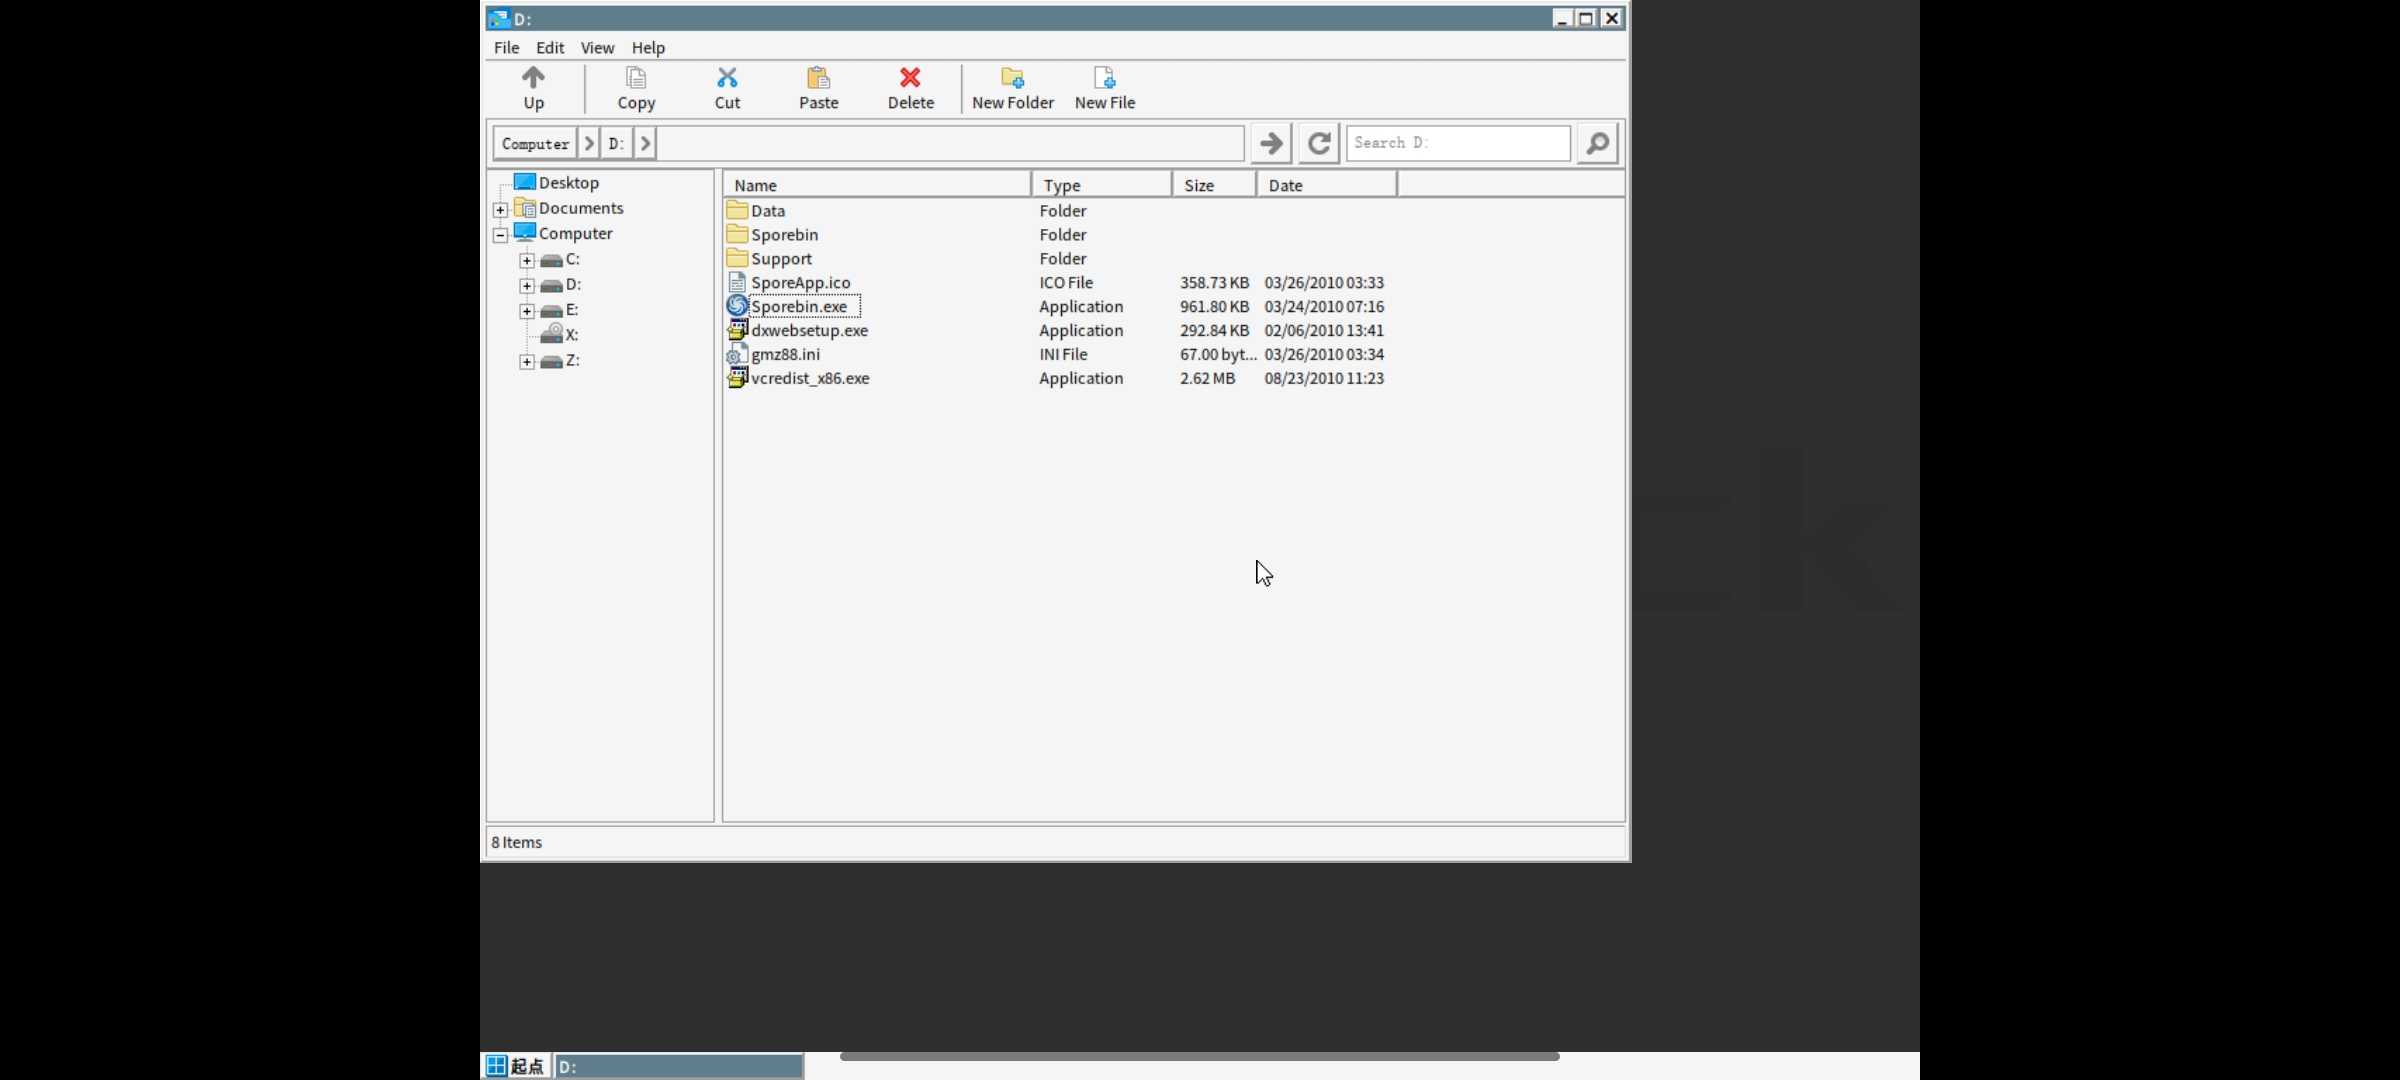The image size is (2400, 1080).
Task: Select the Sporebin.exe file
Action: (798, 307)
